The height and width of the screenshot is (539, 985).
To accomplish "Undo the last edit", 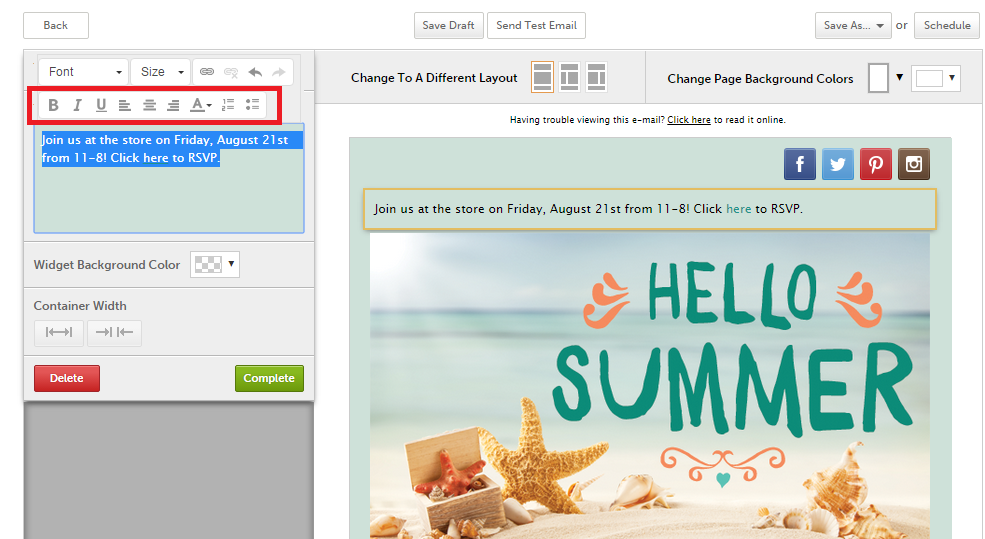I will pos(255,72).
